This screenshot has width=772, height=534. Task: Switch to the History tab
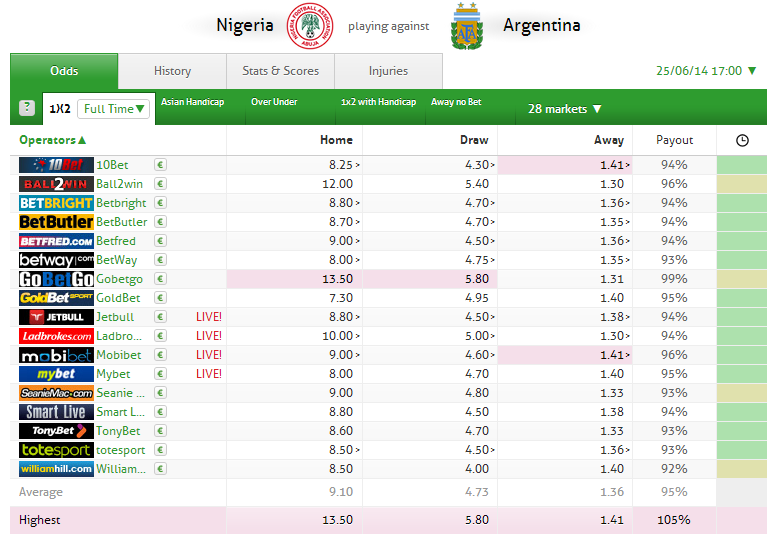click(172, 71)
